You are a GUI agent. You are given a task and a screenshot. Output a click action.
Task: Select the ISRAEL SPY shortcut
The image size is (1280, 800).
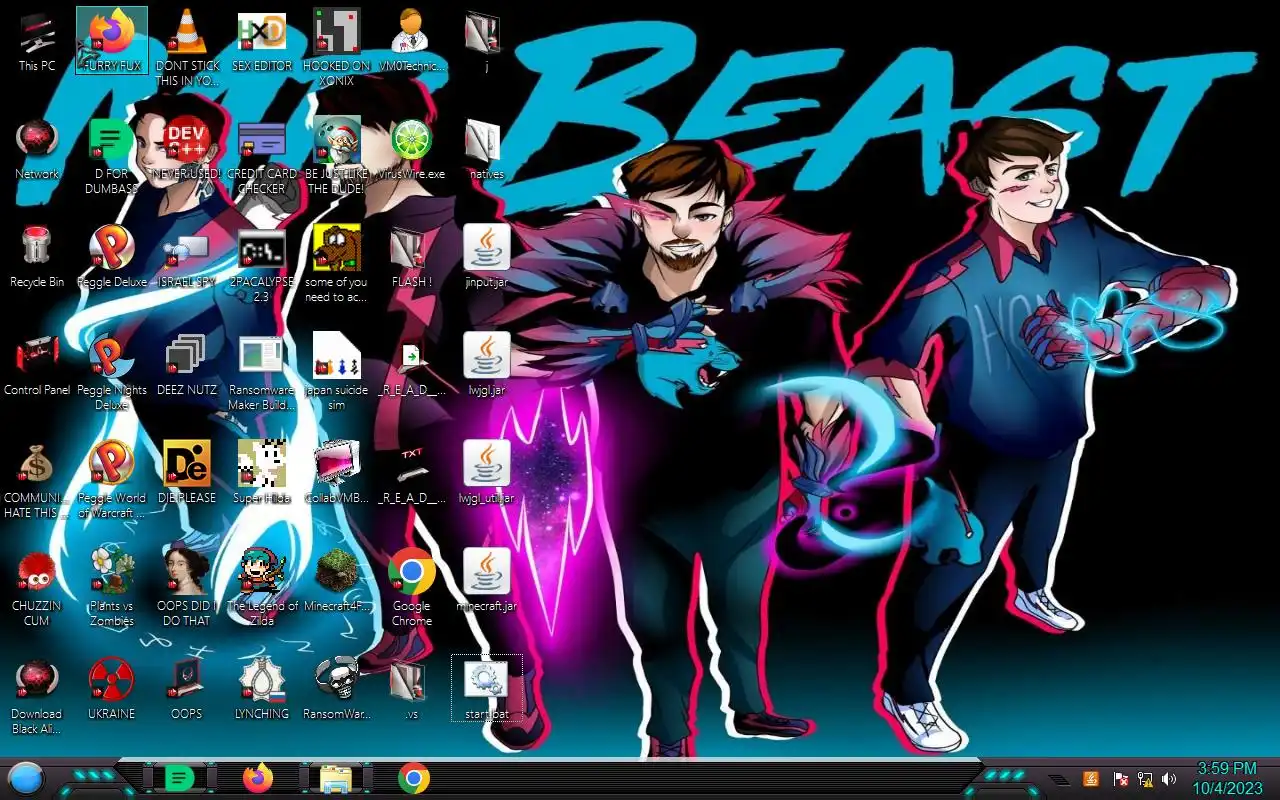187,257
